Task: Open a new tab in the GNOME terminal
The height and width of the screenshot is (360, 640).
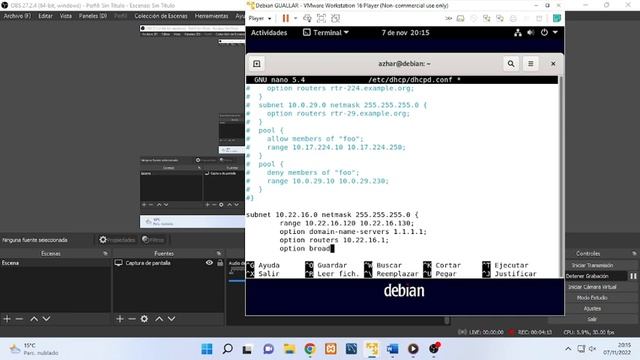Action: click(x=257, y=64)
